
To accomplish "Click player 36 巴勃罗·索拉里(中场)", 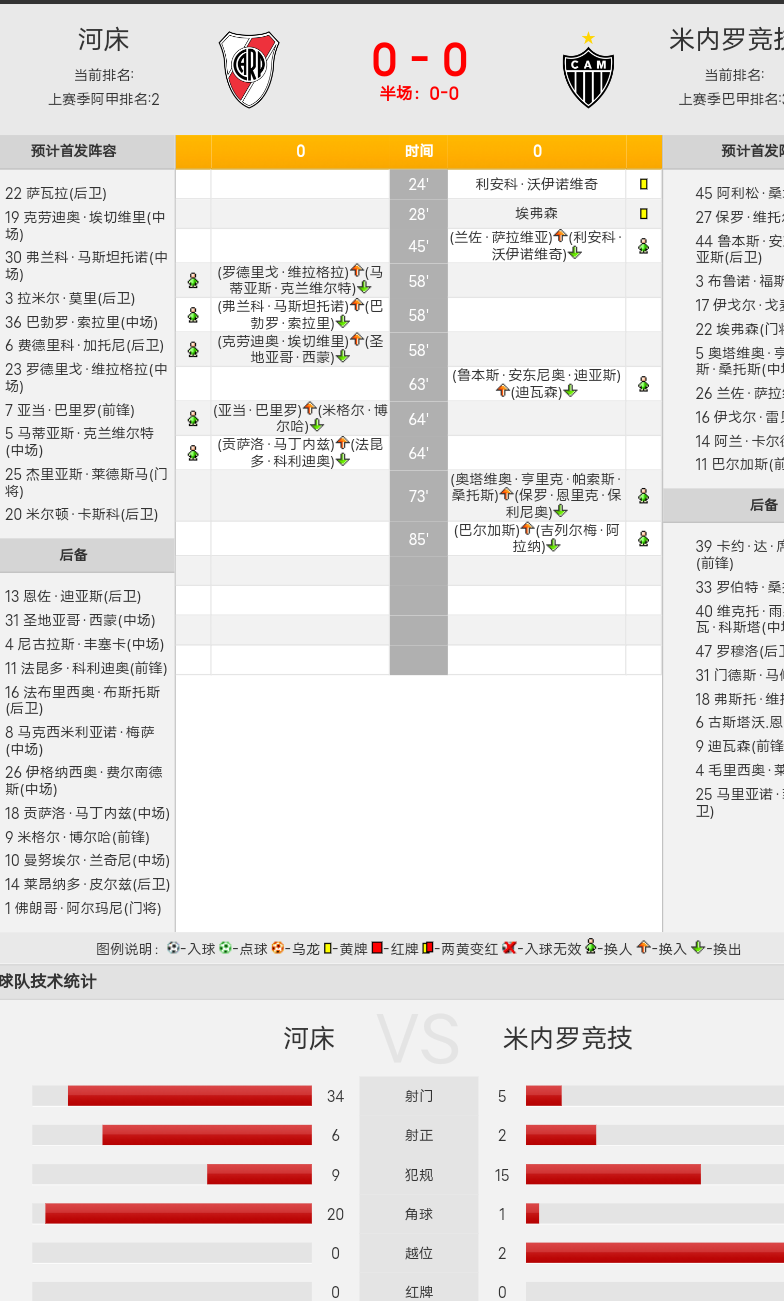I will [82, 322].
